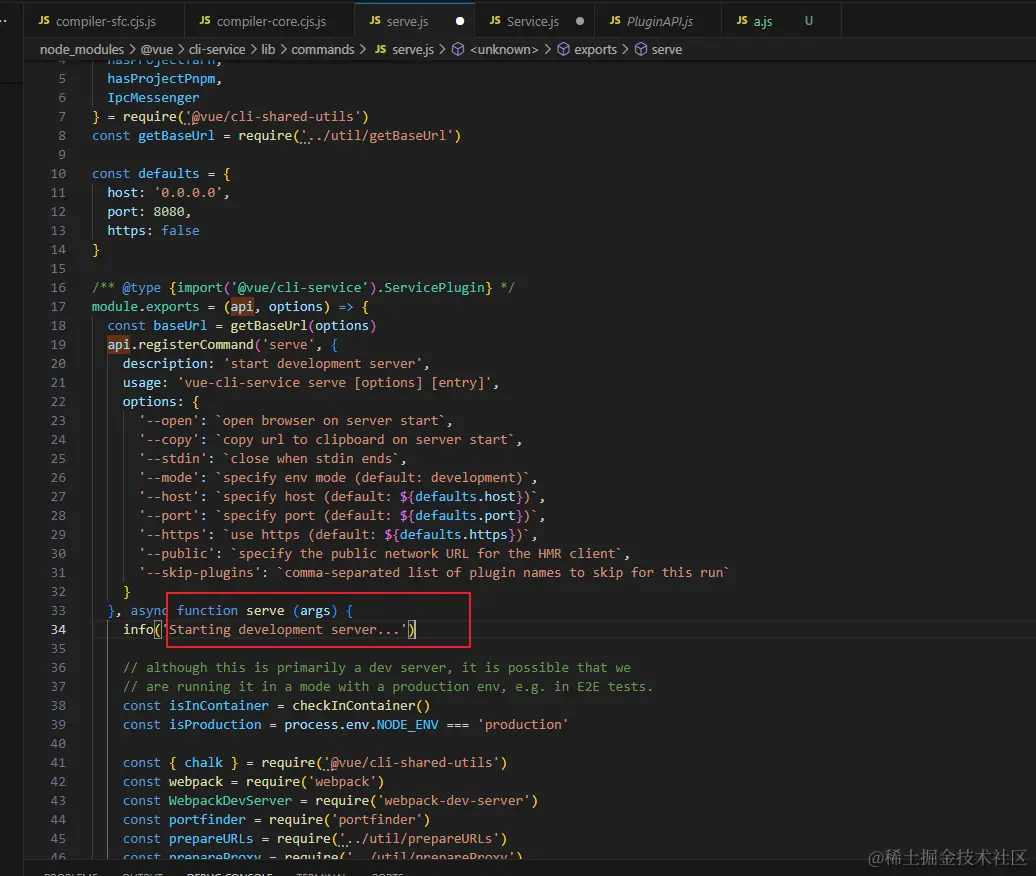Screen dimensions: 1036x876
Task: Click the getBaseUrl variable on line 8
Action: [176, 135]
